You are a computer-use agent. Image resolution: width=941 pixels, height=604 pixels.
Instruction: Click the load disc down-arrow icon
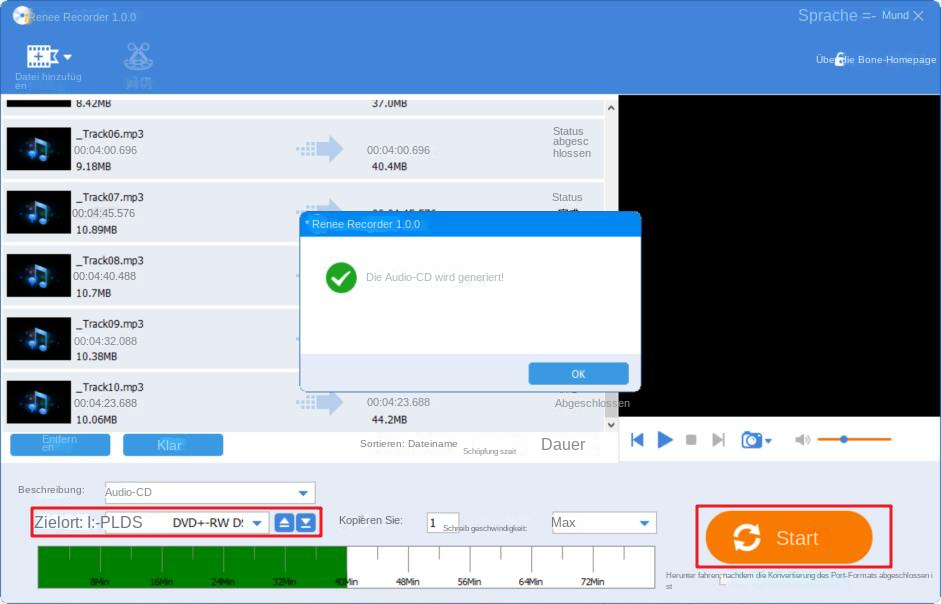(307, 522)
